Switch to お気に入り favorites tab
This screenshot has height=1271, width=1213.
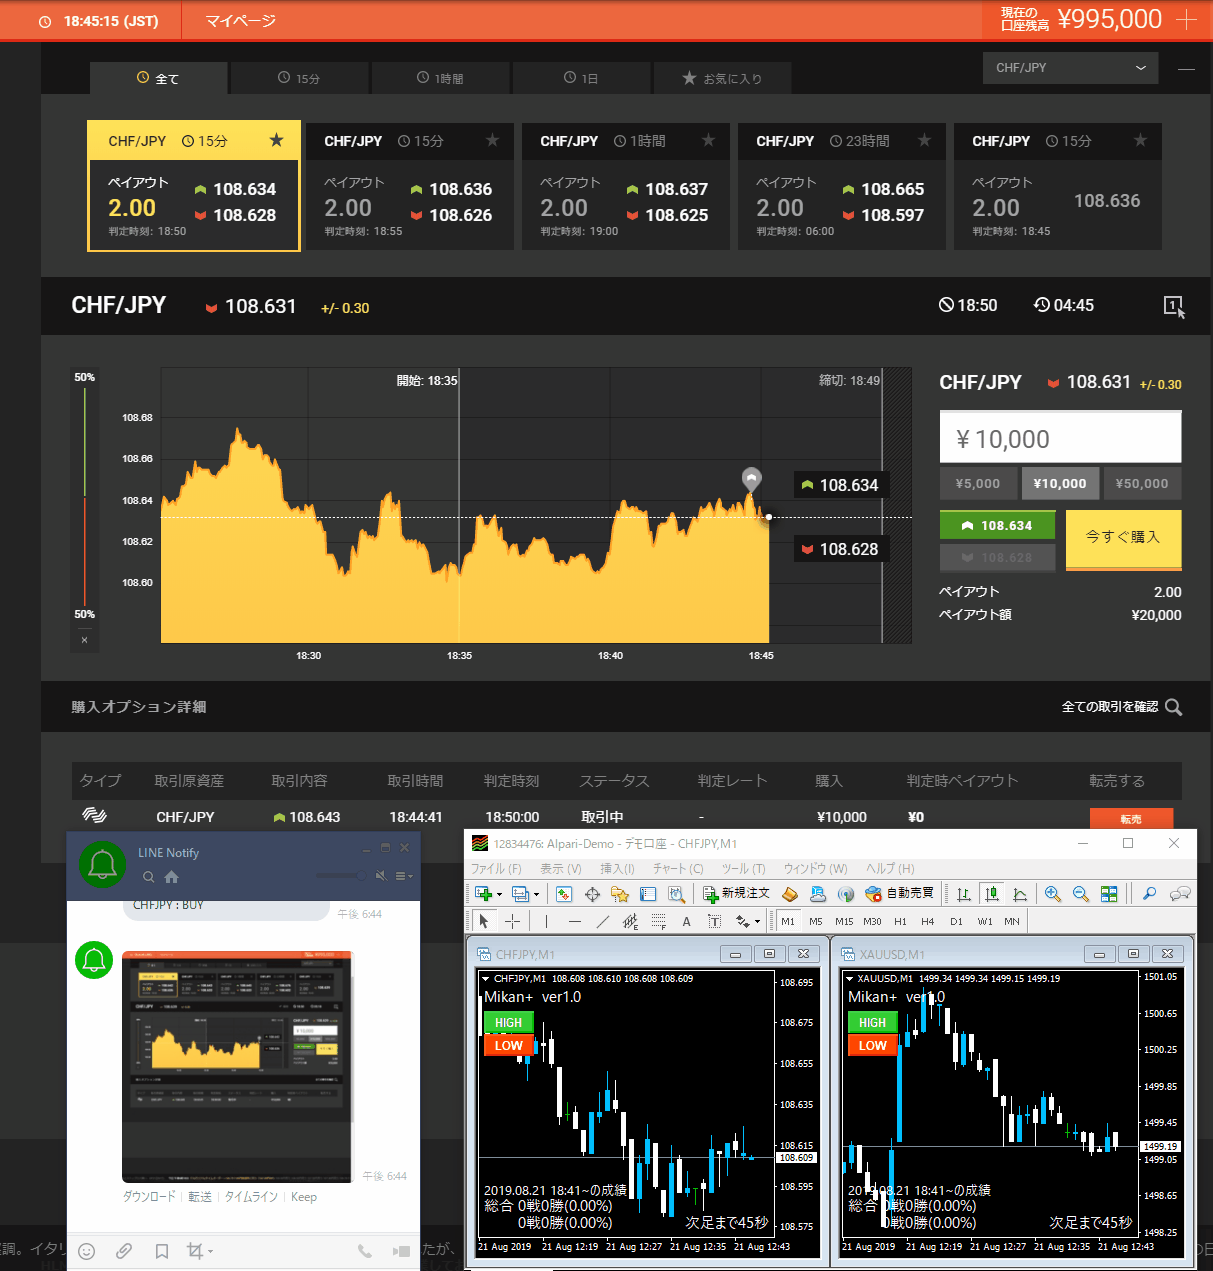pos(722,78)
